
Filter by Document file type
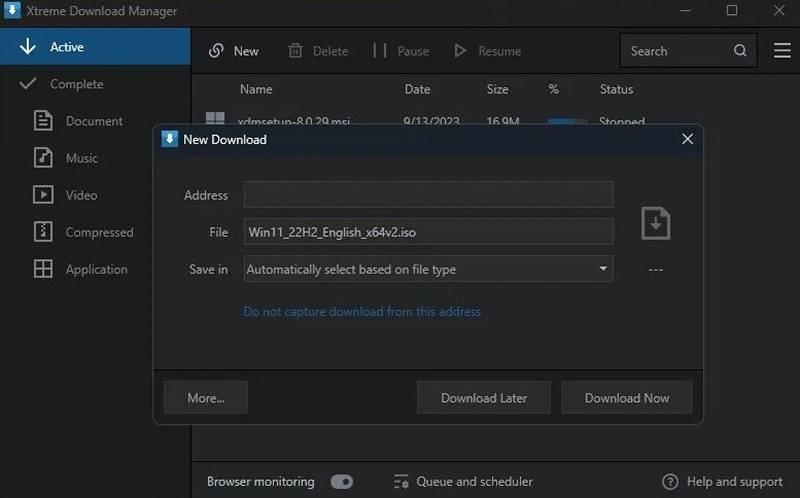point(94,121)
